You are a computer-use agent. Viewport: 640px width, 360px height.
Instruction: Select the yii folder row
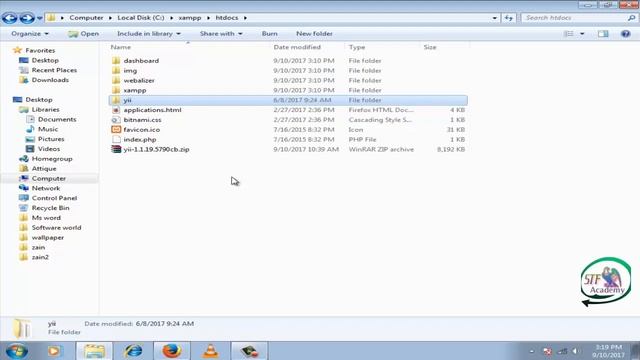coord(288,100)
